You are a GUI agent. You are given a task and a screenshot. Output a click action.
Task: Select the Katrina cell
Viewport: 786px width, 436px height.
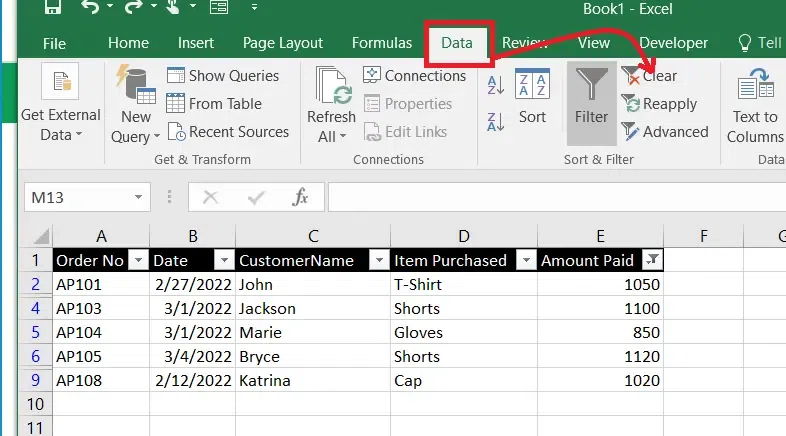pyautogui.click(x=313, y=380)
